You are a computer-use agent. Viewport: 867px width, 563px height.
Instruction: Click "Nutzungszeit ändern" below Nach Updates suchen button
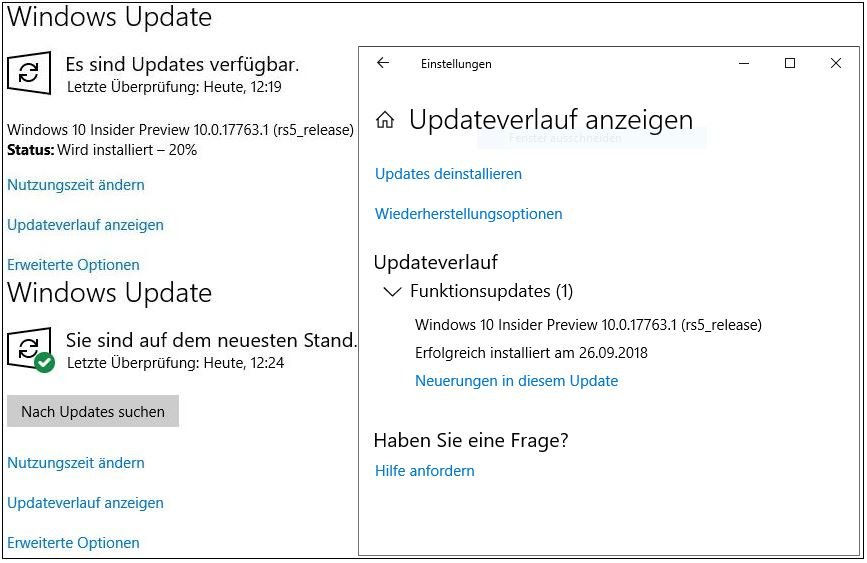(76, 463)
